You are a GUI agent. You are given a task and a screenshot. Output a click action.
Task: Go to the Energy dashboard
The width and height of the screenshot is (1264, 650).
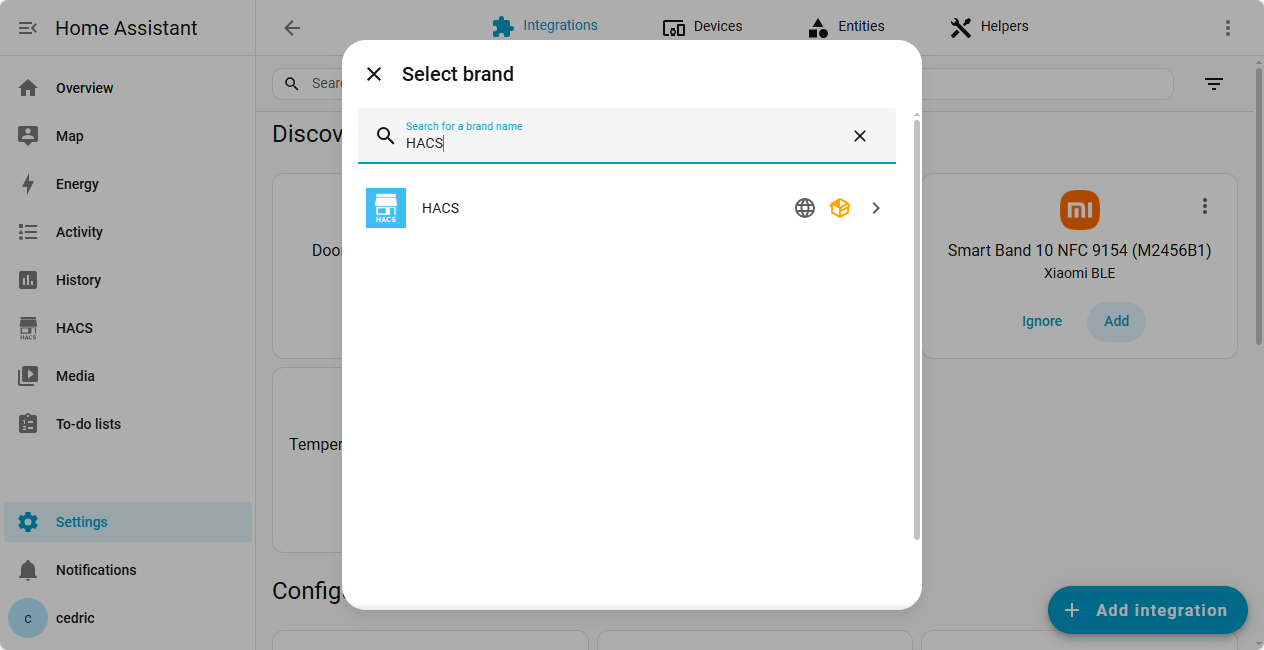point(77,184)
